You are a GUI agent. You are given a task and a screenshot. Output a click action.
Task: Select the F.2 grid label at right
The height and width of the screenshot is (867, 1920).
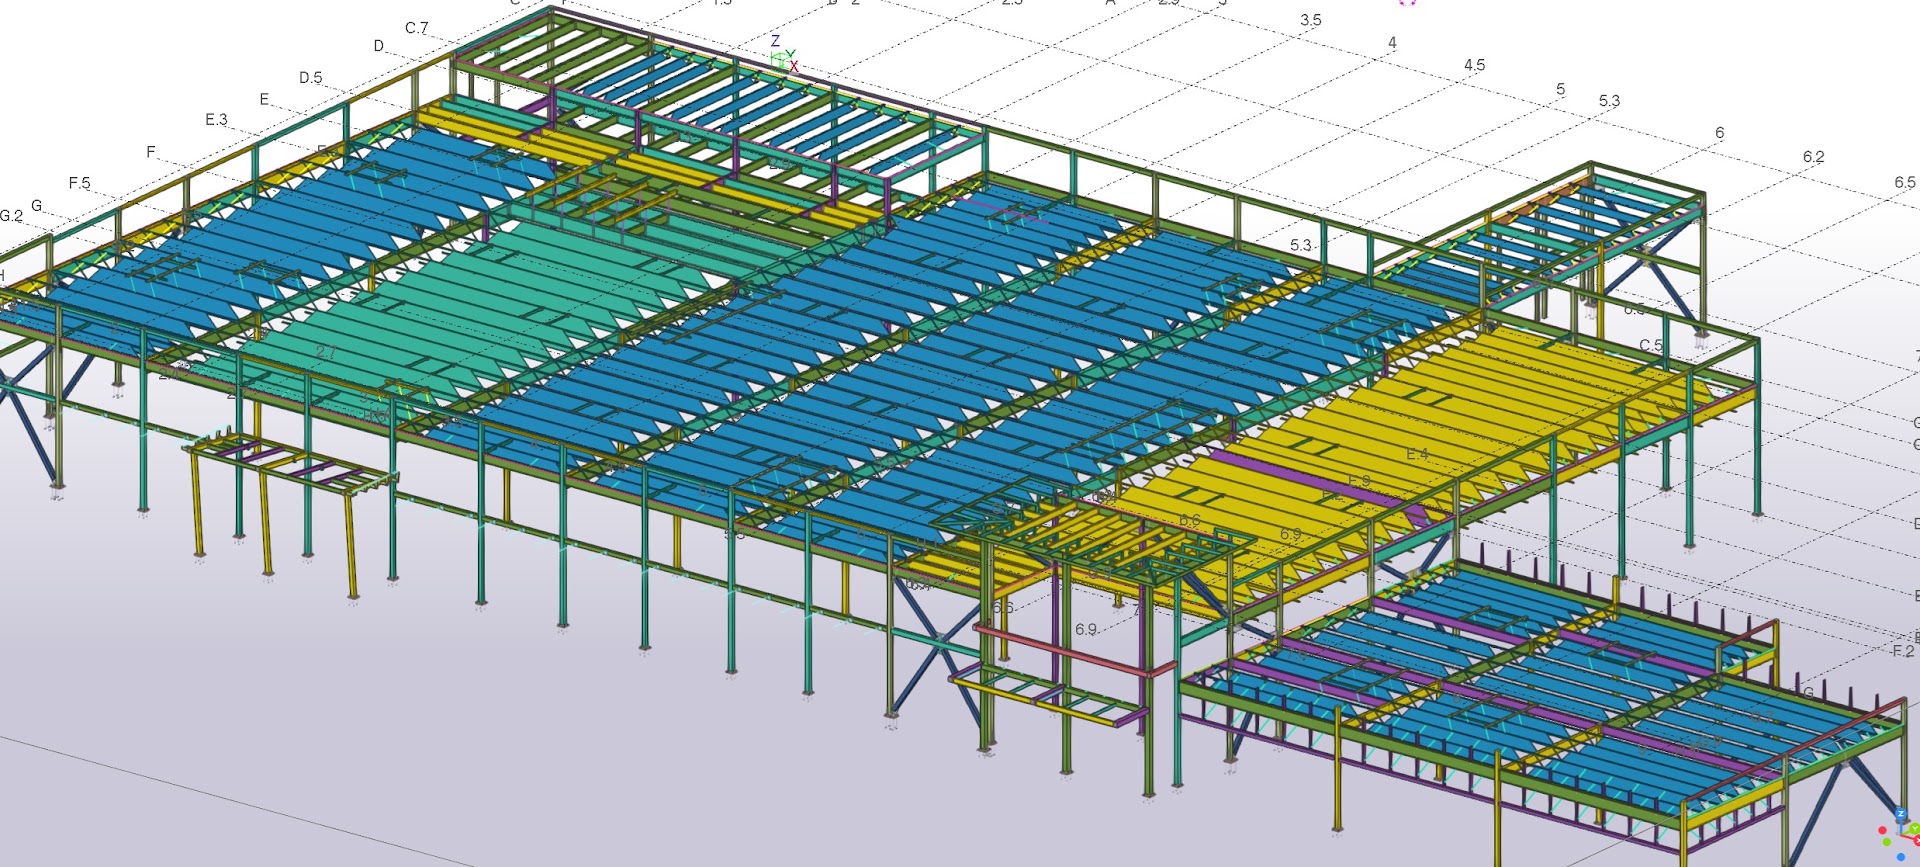point(1902,652)
